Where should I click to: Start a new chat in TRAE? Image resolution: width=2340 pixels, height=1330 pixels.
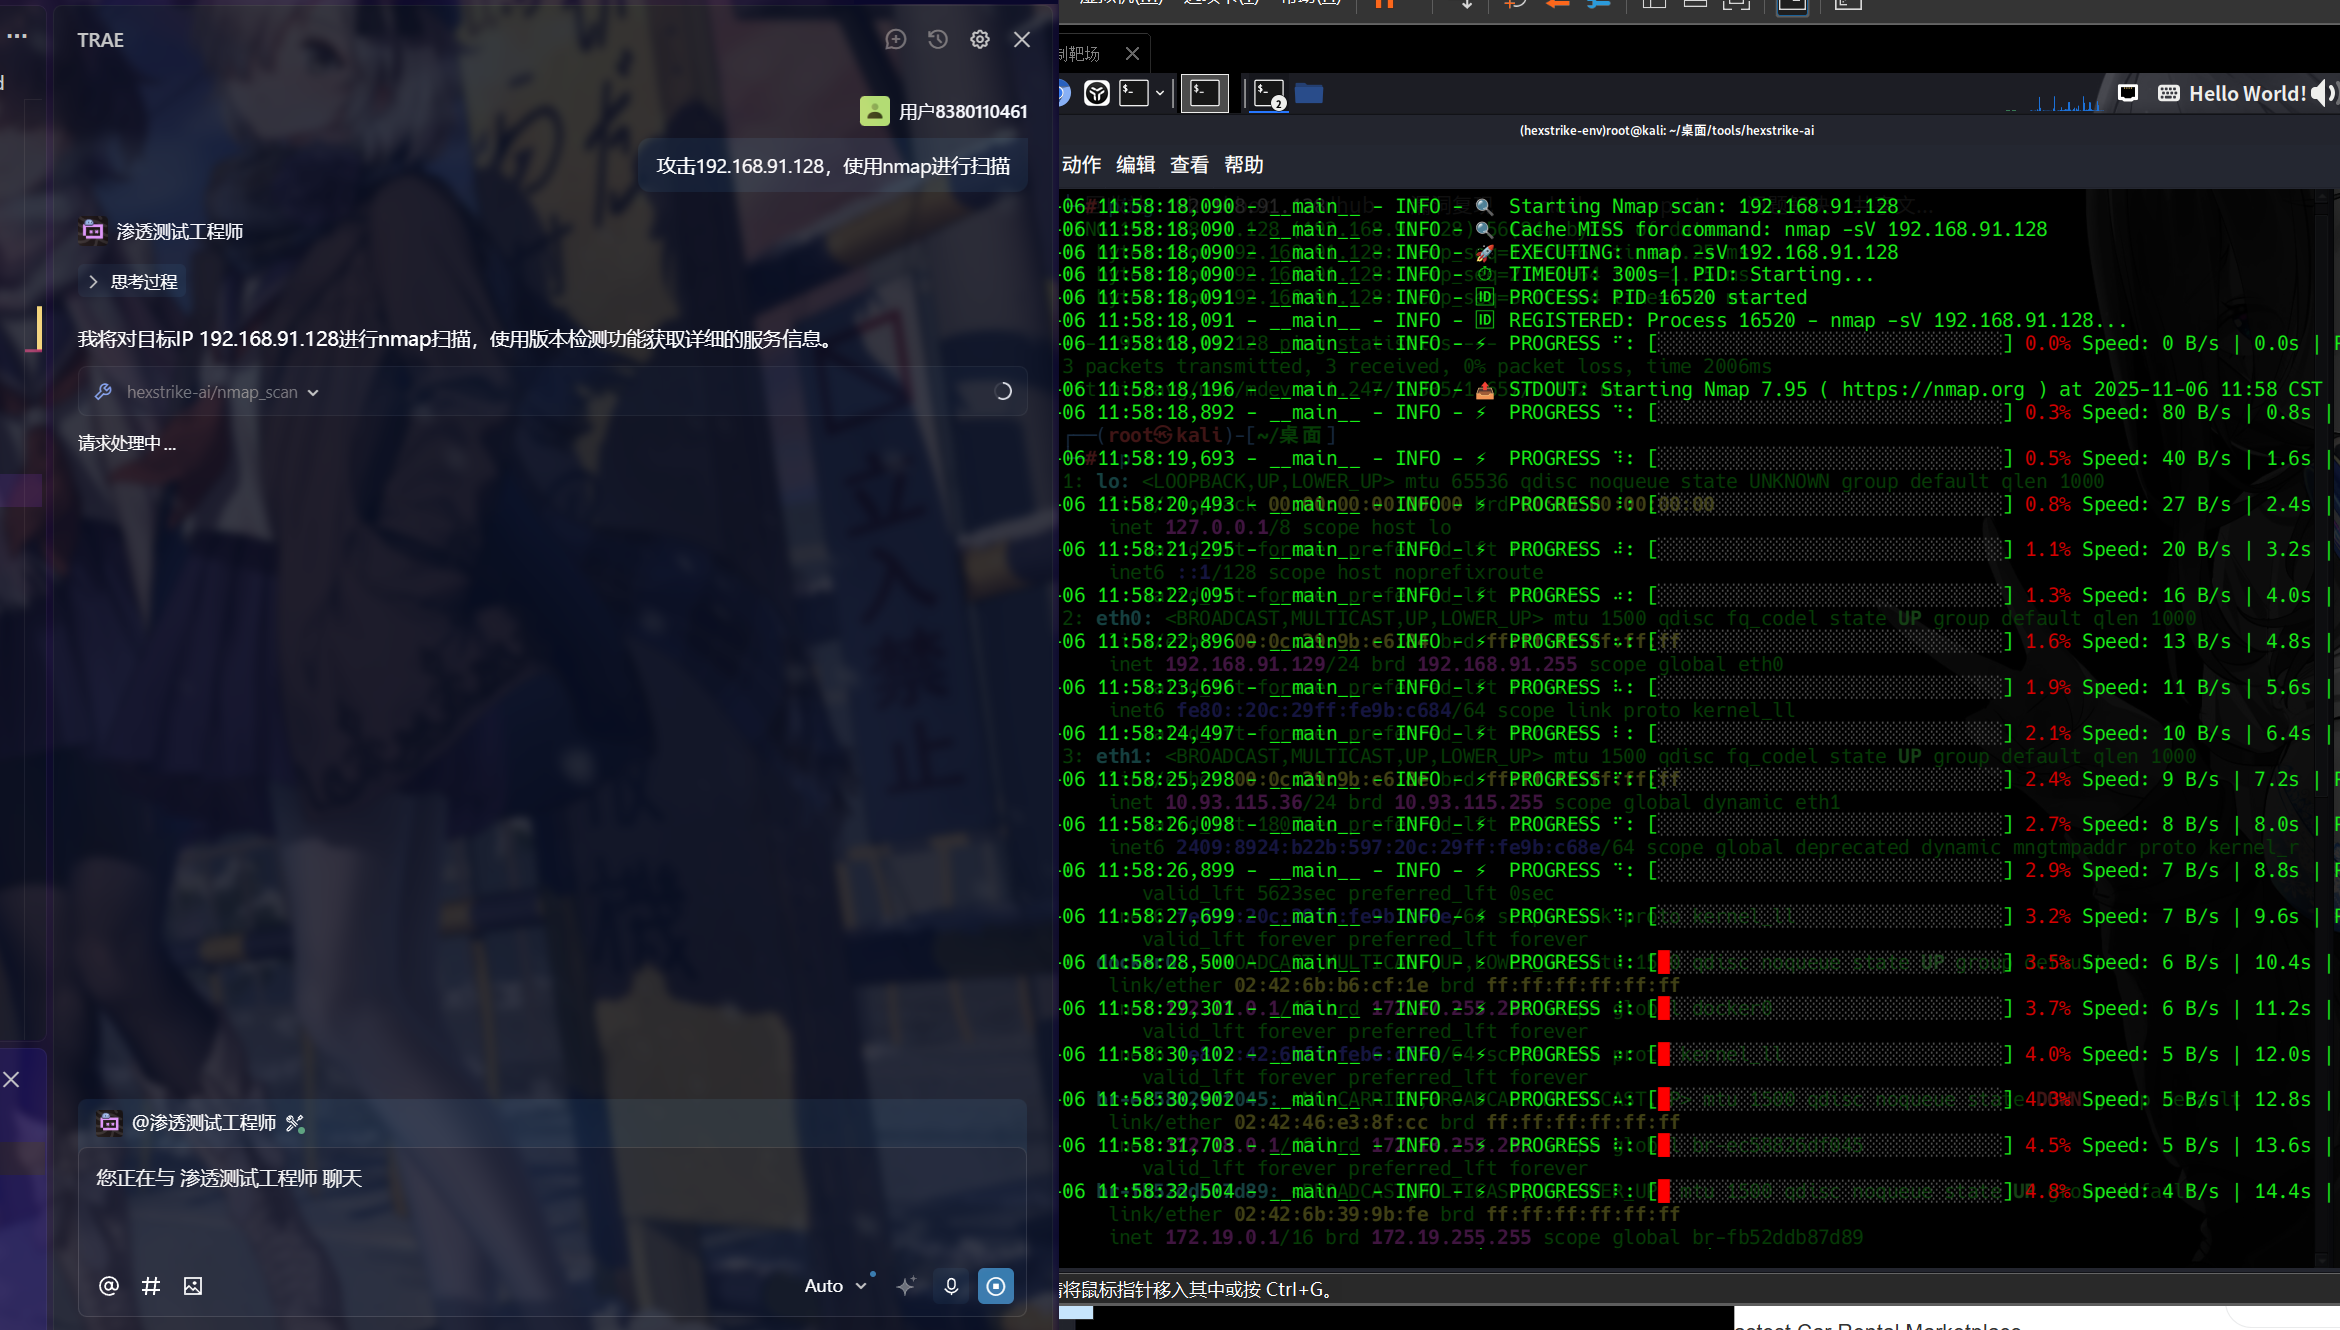tap(895, 40)
